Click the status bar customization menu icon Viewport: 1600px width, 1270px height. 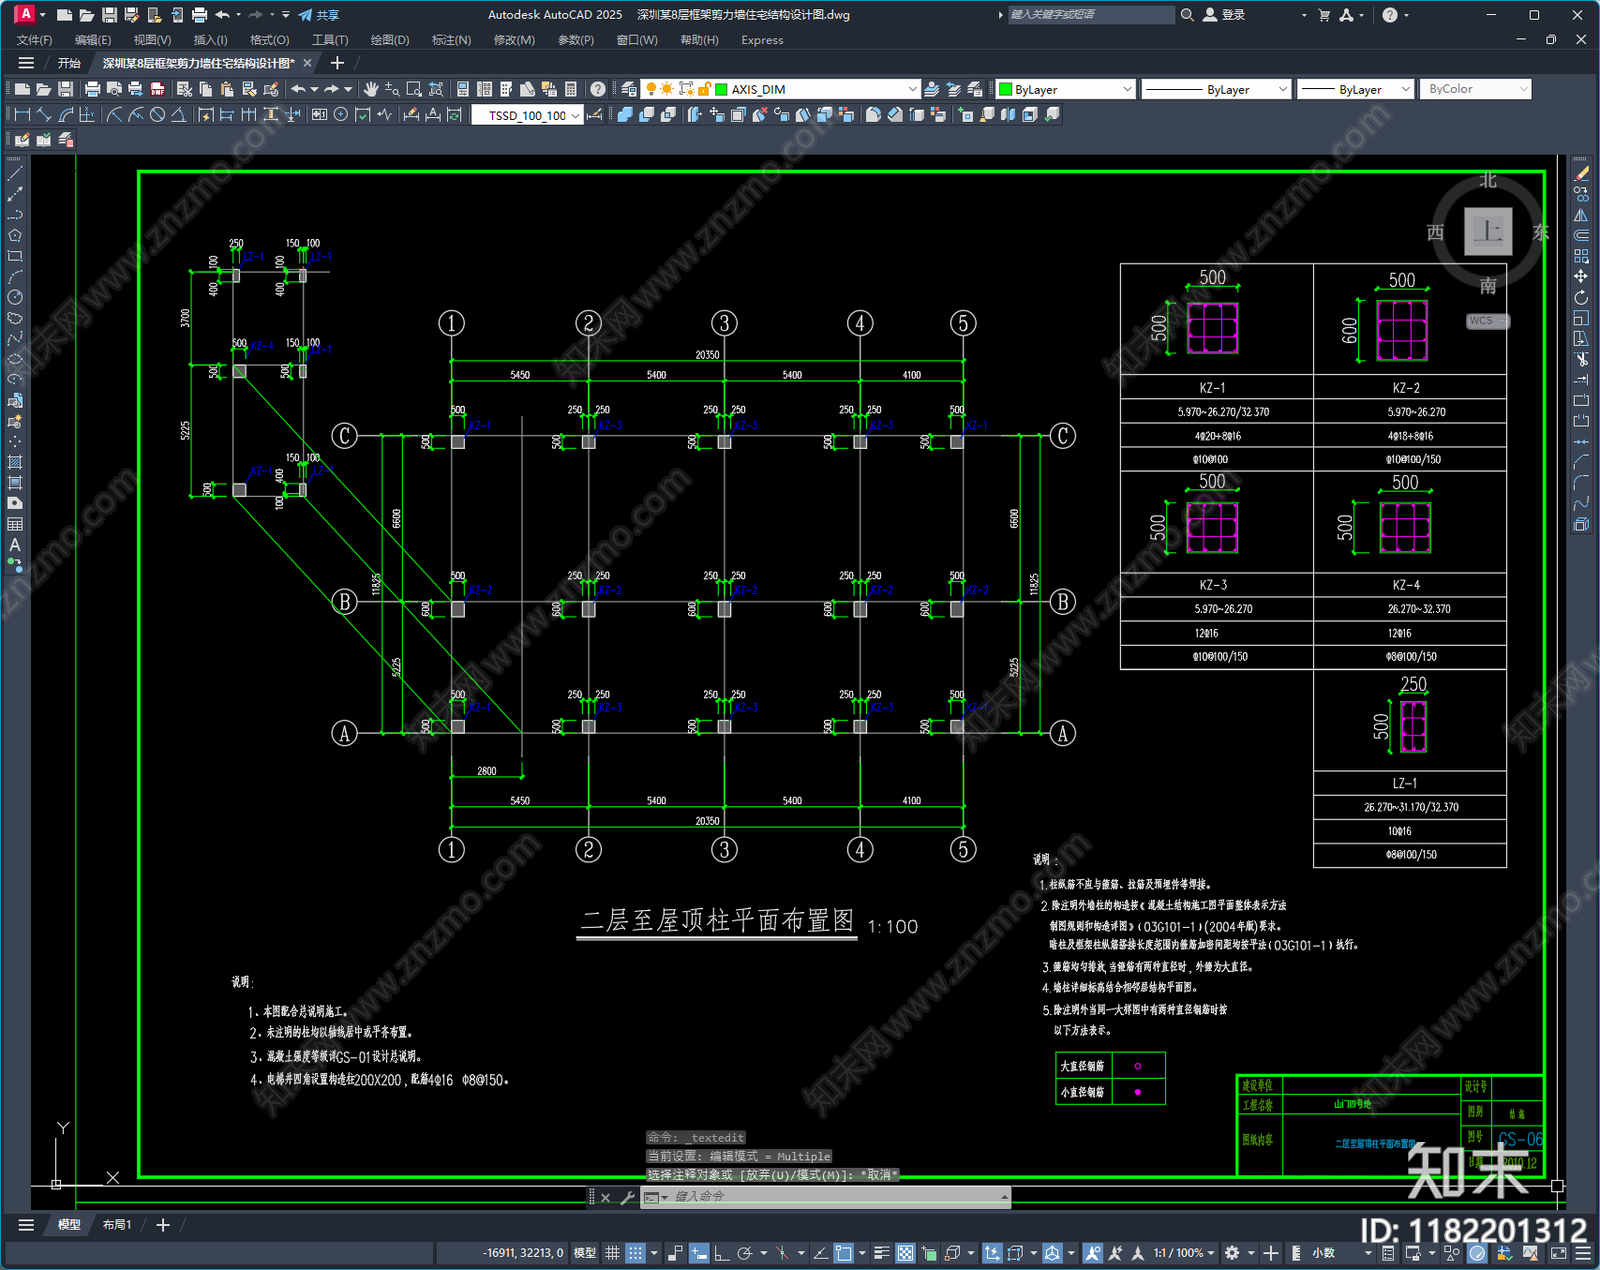pos(1582,1253)
